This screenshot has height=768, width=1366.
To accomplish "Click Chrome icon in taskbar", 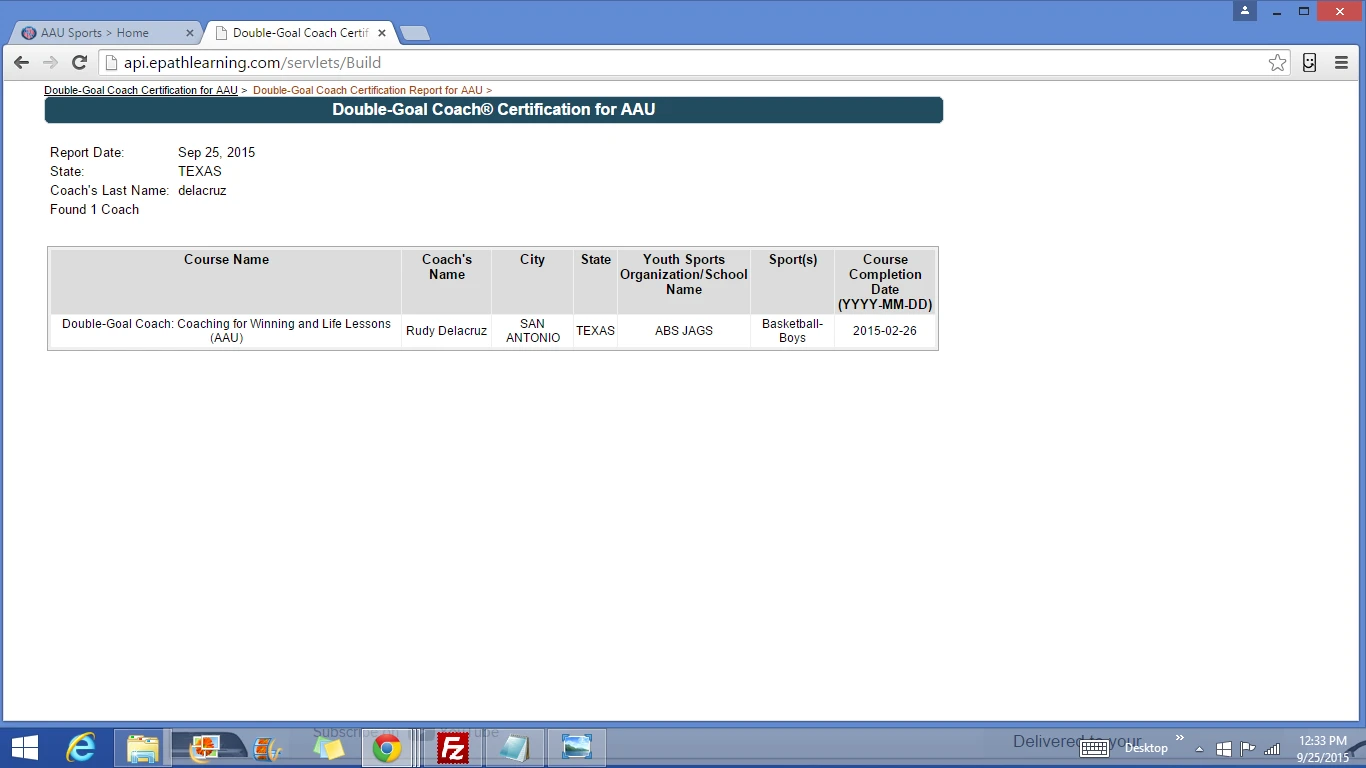I will point(387,748).
